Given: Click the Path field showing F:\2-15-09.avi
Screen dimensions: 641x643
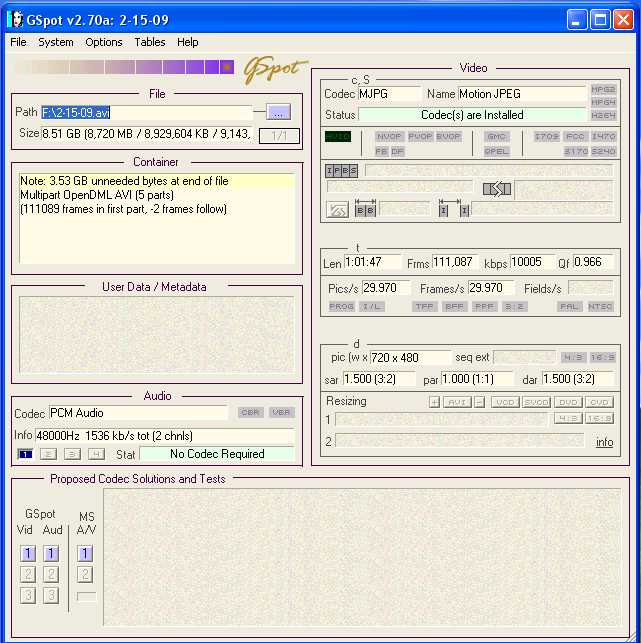Looking at the screenshot, I should [x=147, y=112].
